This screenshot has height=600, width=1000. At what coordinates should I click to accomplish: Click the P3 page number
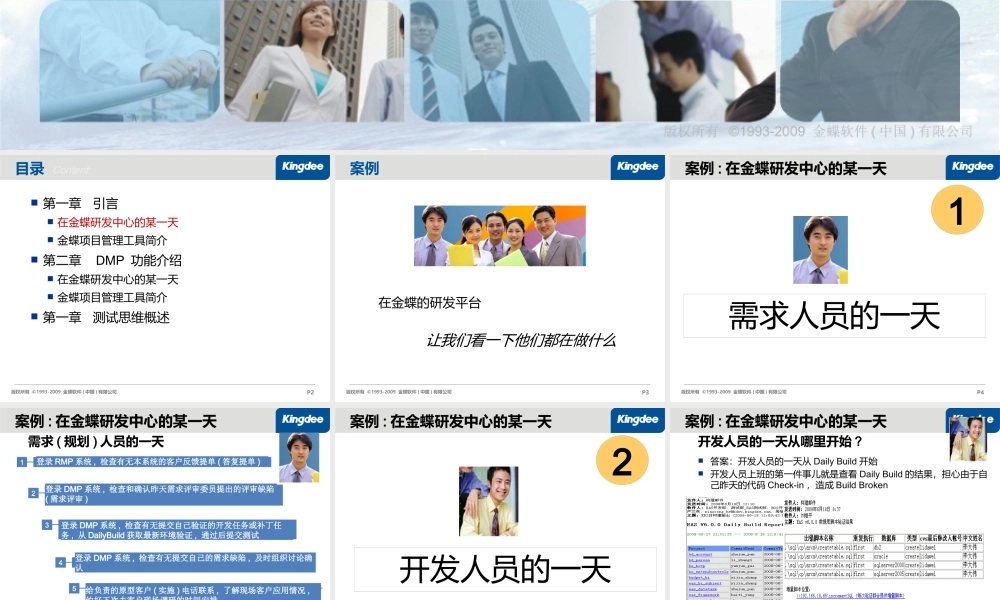[x=645, y=392]
